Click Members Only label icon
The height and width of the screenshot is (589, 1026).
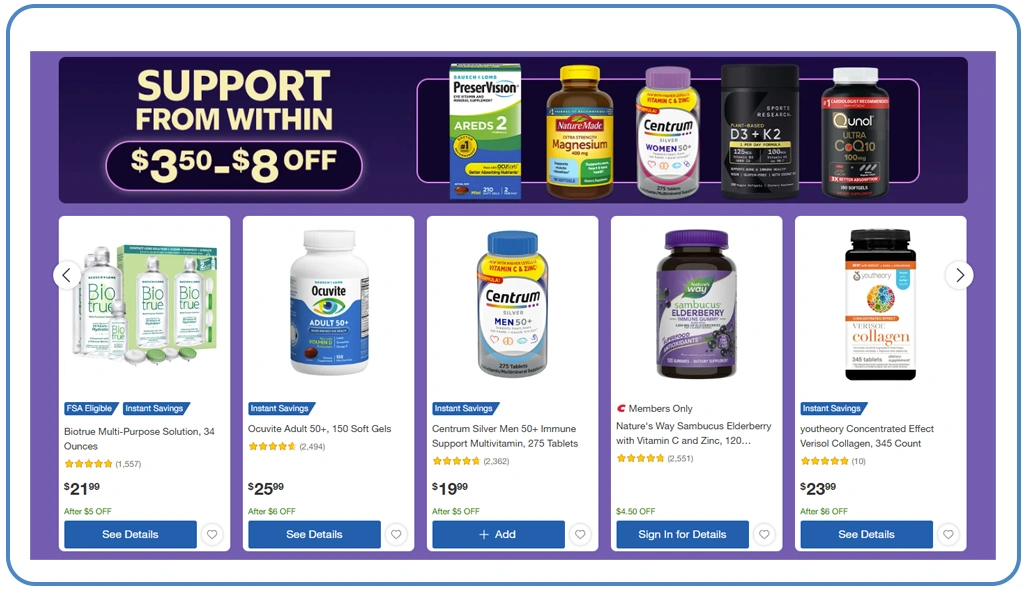pos(621,408)
